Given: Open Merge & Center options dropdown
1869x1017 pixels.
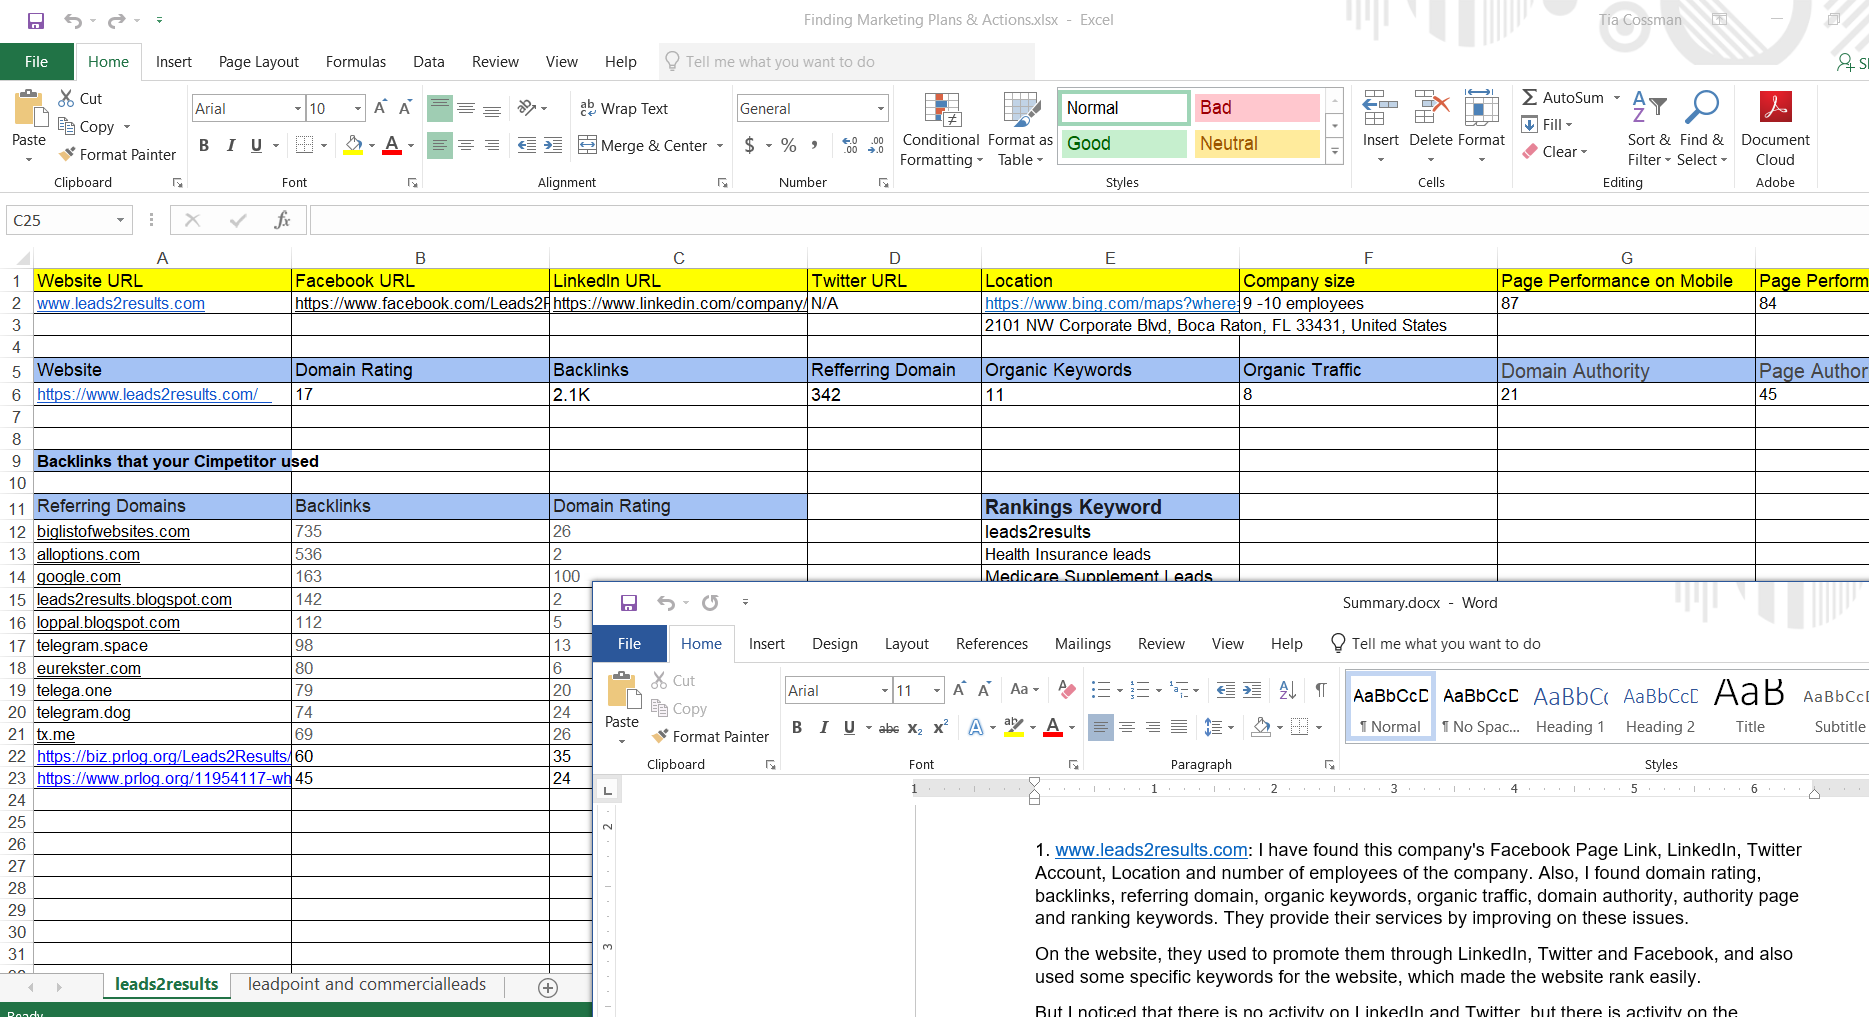Looking at the screenshot, I should point(720,146).
